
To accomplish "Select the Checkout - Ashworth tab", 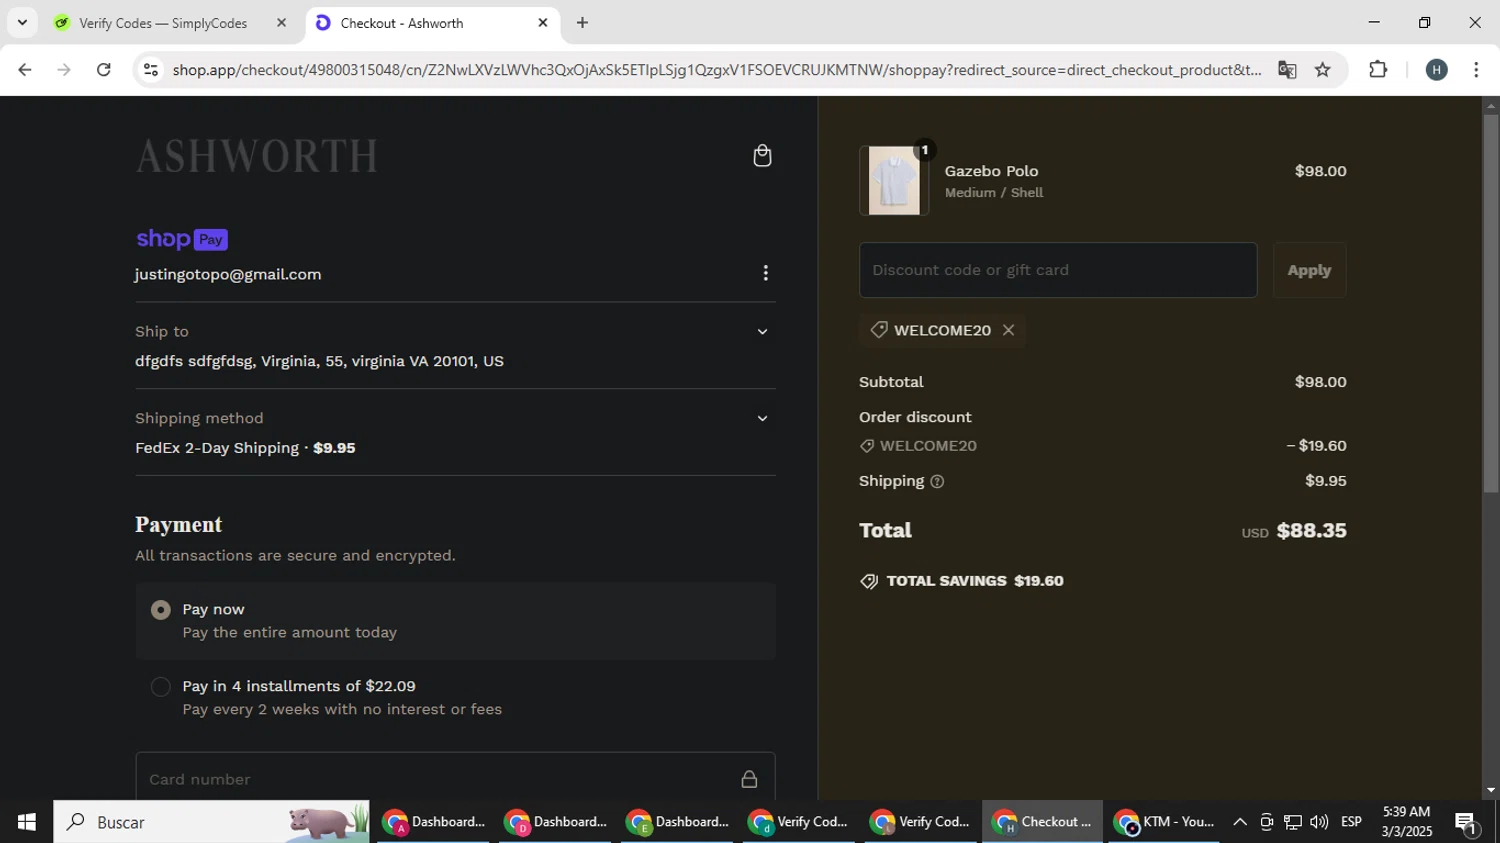I will [x=432, y=23].
